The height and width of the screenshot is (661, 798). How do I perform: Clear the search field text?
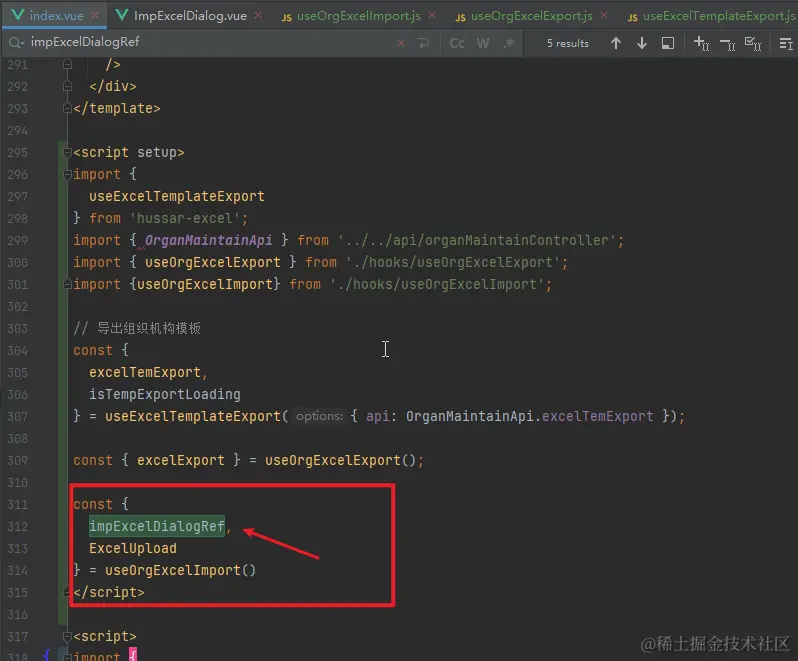tap(401, 43)
